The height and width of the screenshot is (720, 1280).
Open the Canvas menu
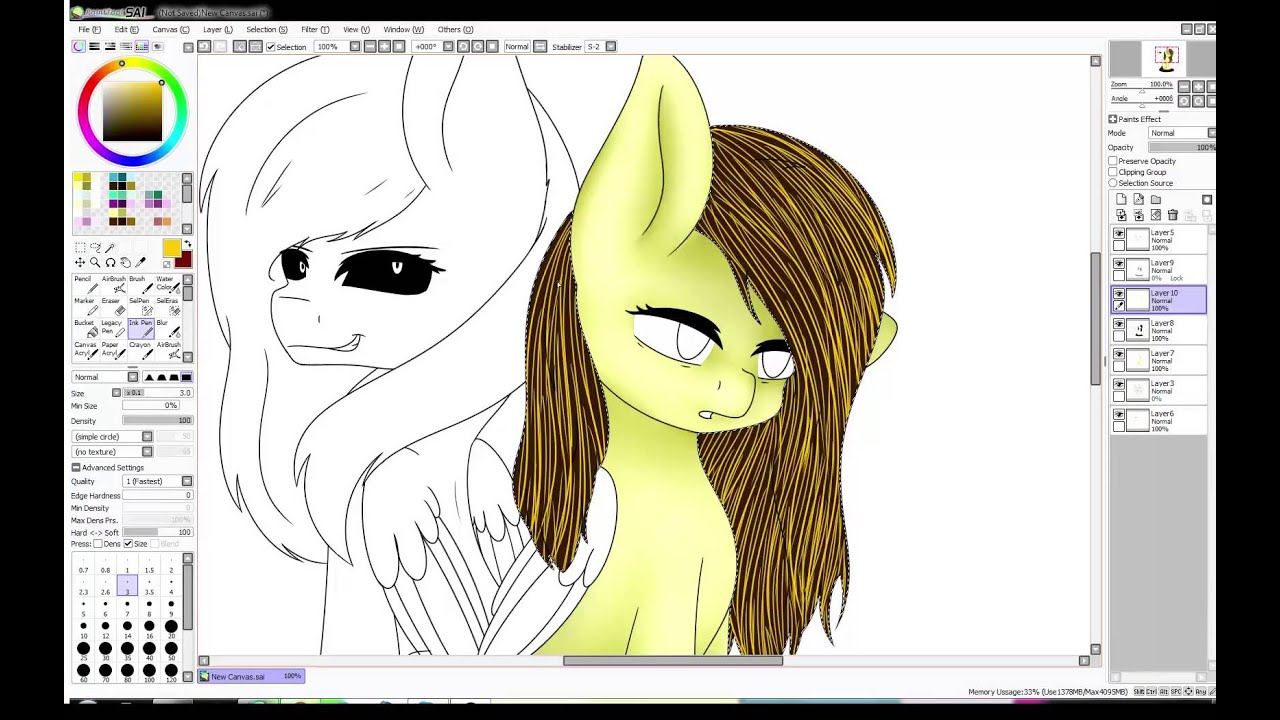pos(170,30)
